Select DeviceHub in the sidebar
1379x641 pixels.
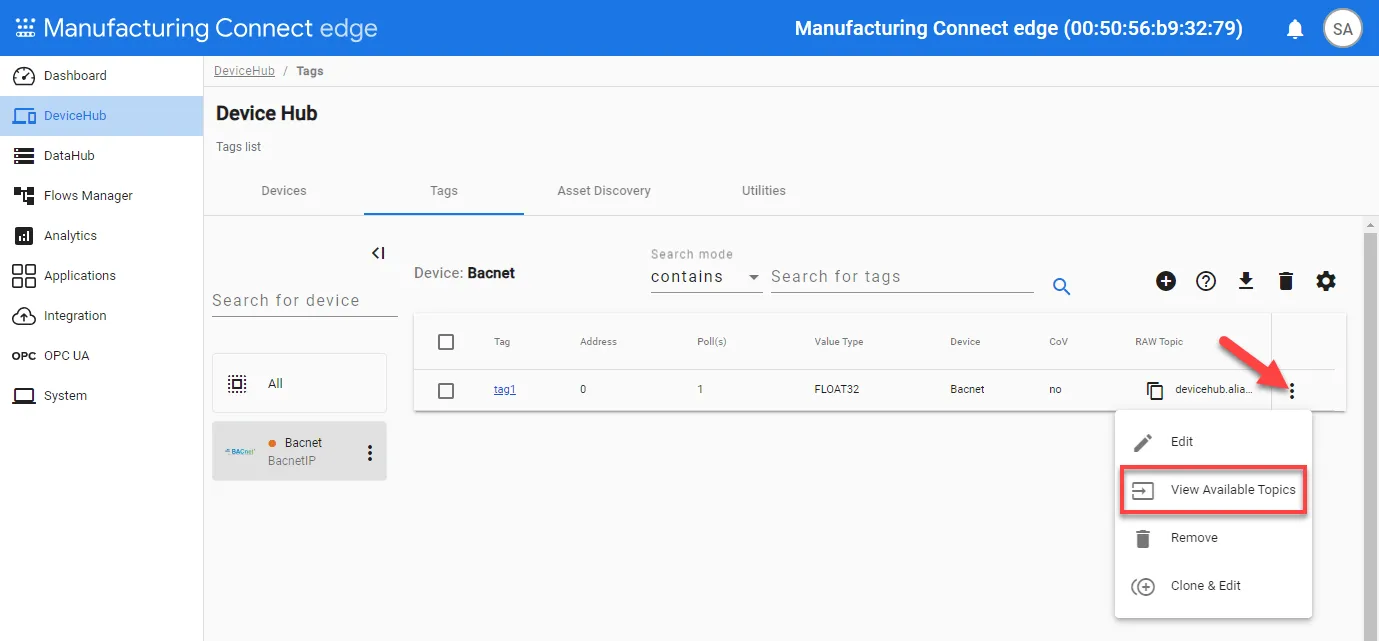coord(101,116)
